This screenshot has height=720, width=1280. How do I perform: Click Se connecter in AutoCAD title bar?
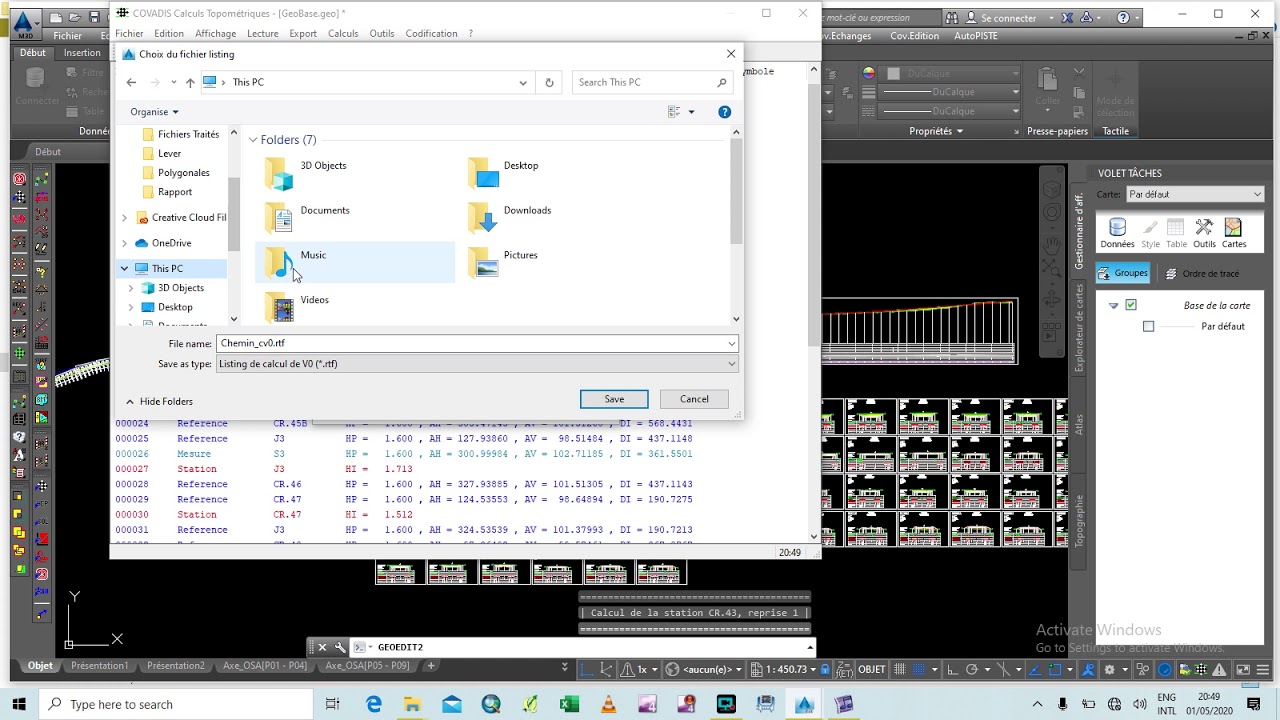click(x=1008, y=18)
